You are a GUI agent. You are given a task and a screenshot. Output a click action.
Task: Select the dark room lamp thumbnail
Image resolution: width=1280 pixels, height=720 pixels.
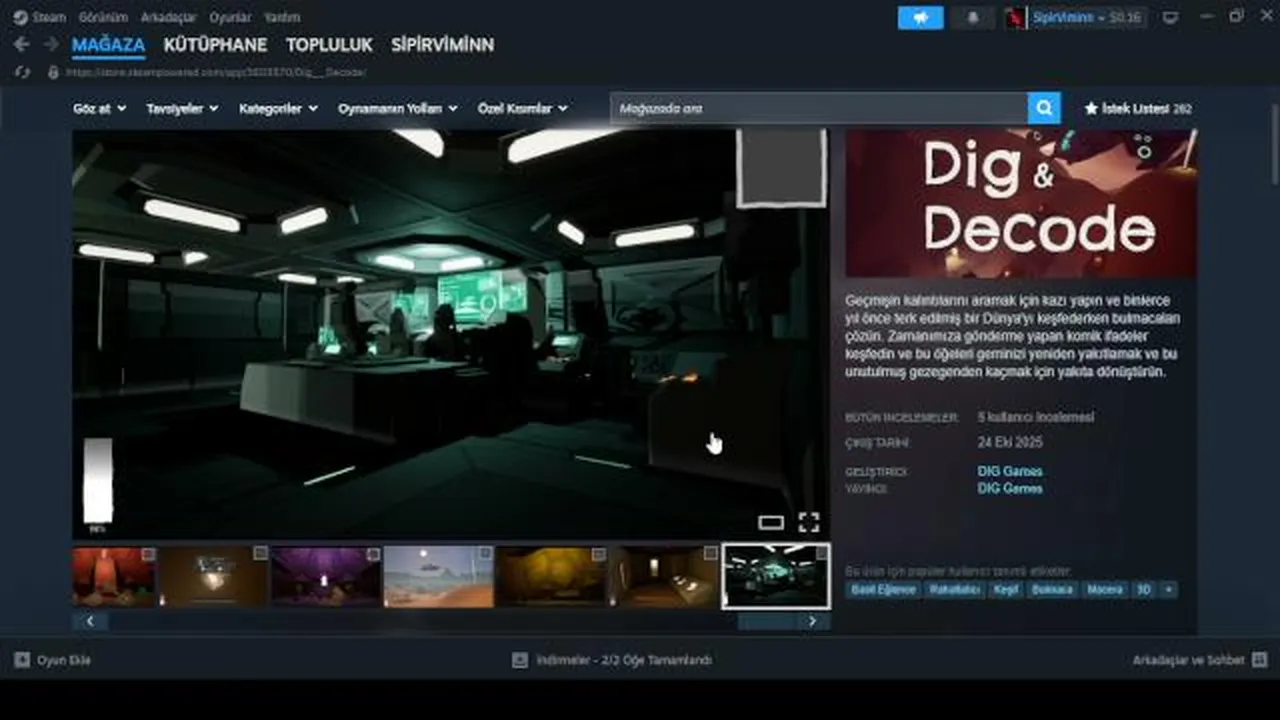(x=214, y=576)
